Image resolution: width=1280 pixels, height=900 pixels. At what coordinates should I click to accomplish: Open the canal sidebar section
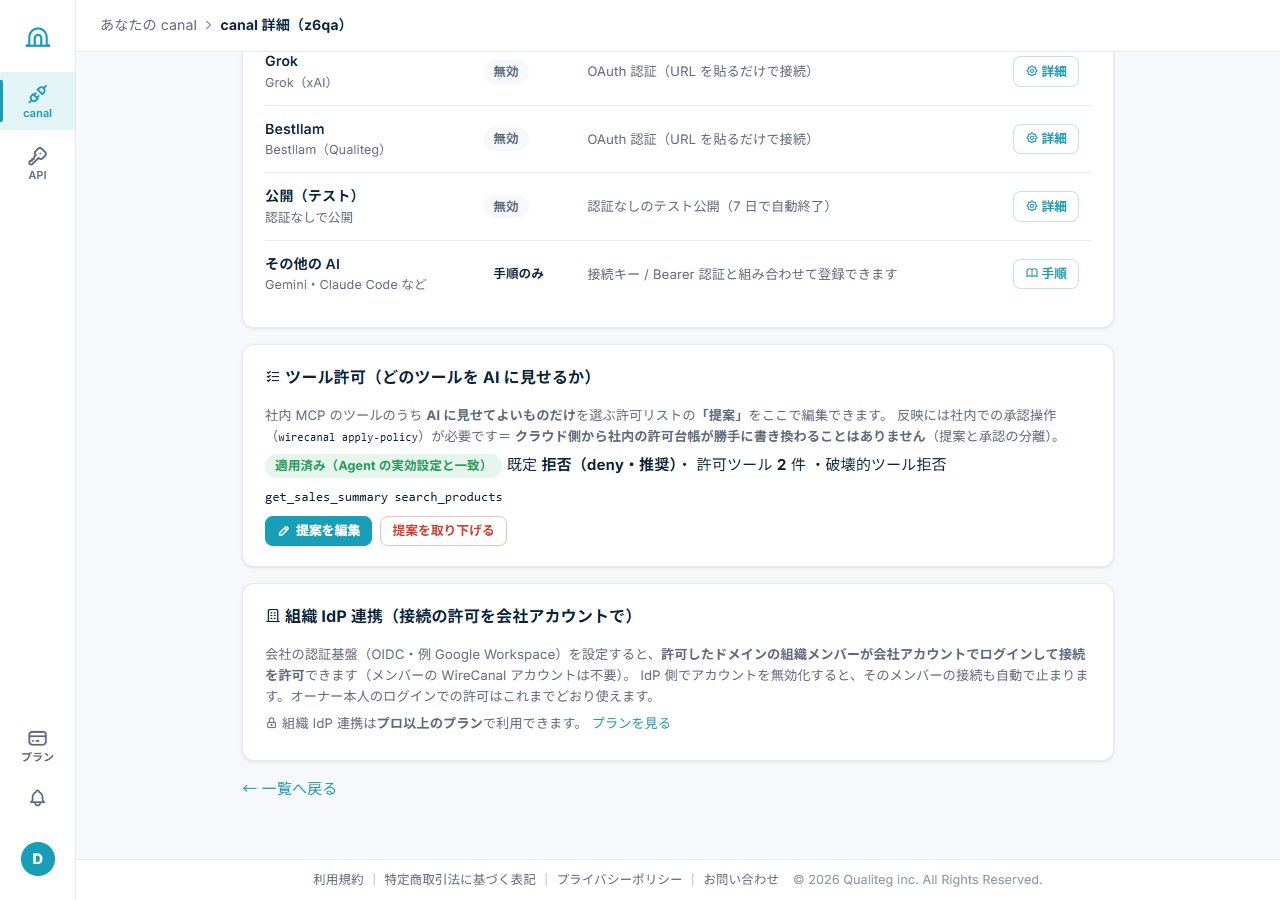(x=38, y=101)
